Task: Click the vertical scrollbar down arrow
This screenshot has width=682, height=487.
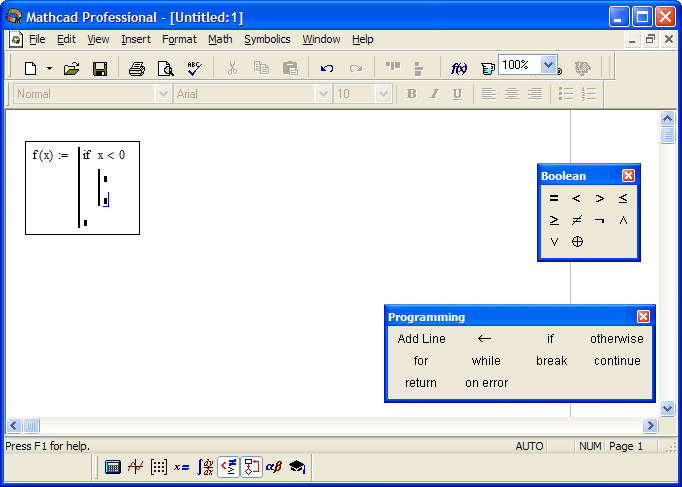Action: [667, 408]
